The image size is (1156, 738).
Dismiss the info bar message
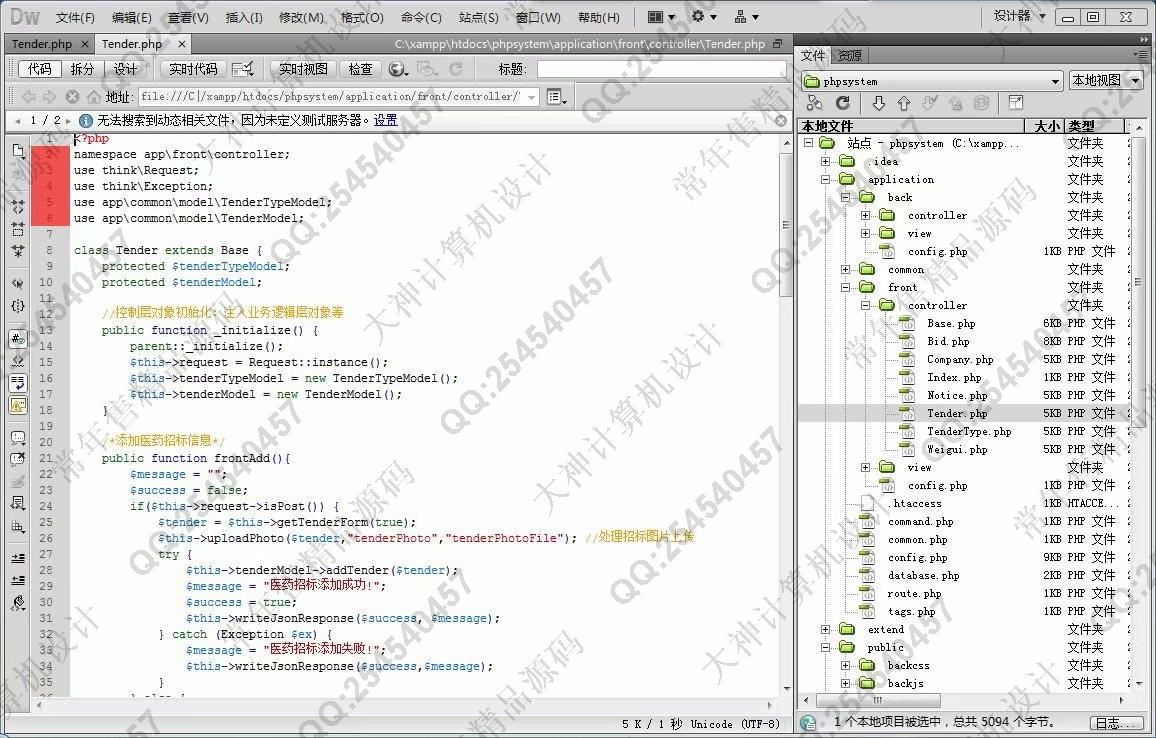pyautogui.click(x=781, y=120)
